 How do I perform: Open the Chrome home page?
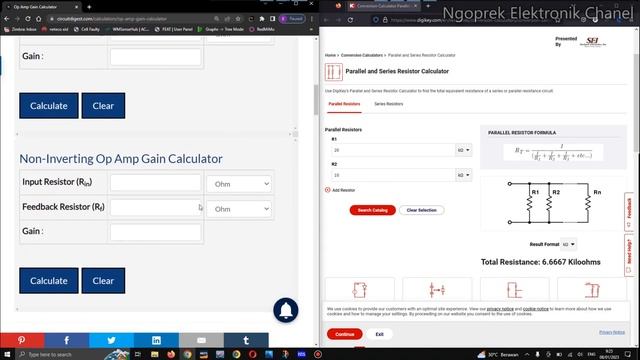click(x=38, y=19)
